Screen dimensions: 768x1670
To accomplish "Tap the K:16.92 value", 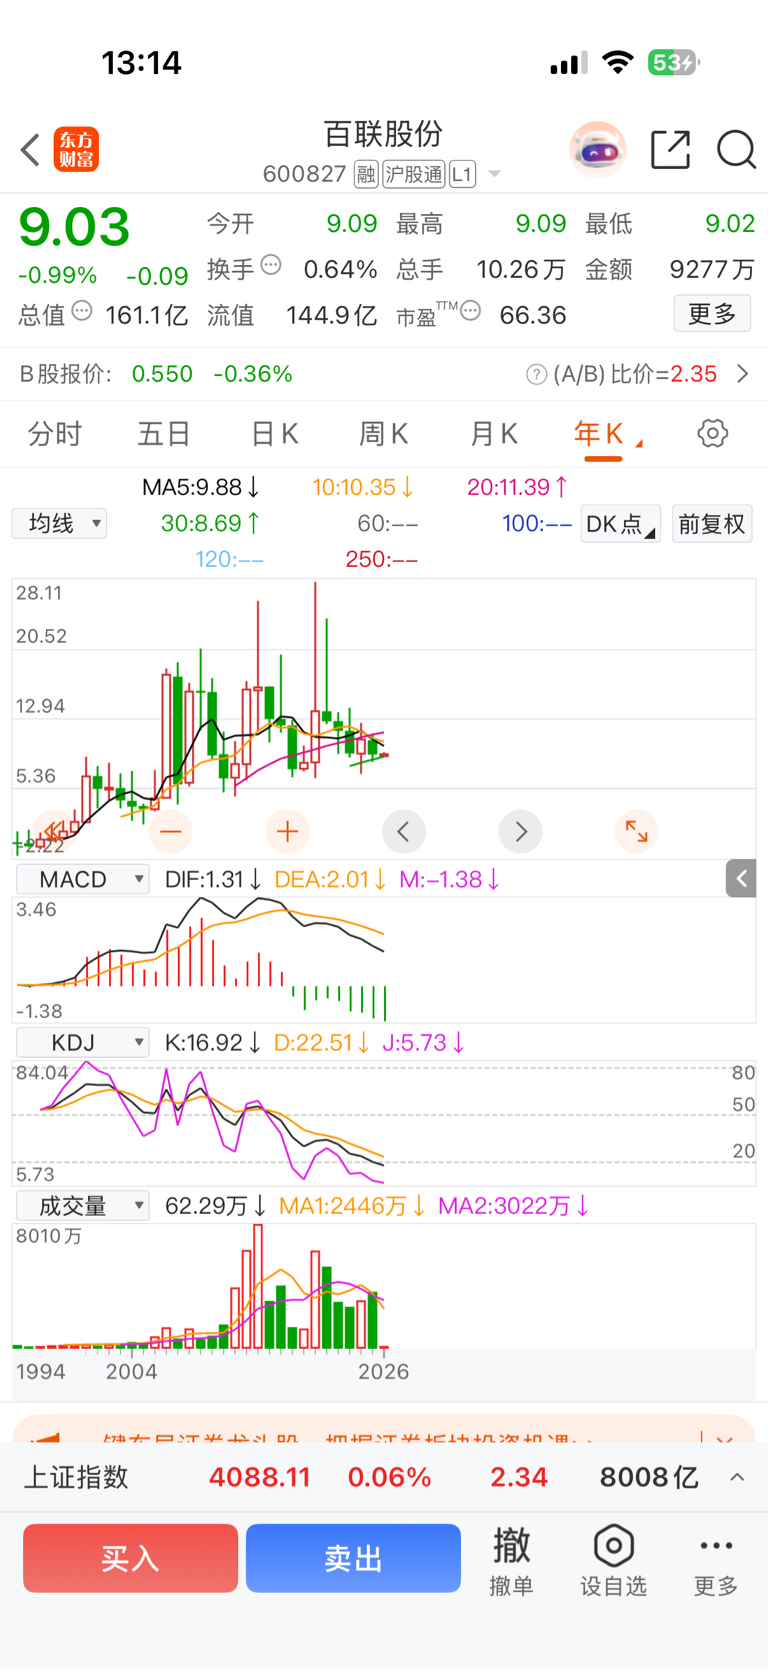I will [x=213, y=1043].
